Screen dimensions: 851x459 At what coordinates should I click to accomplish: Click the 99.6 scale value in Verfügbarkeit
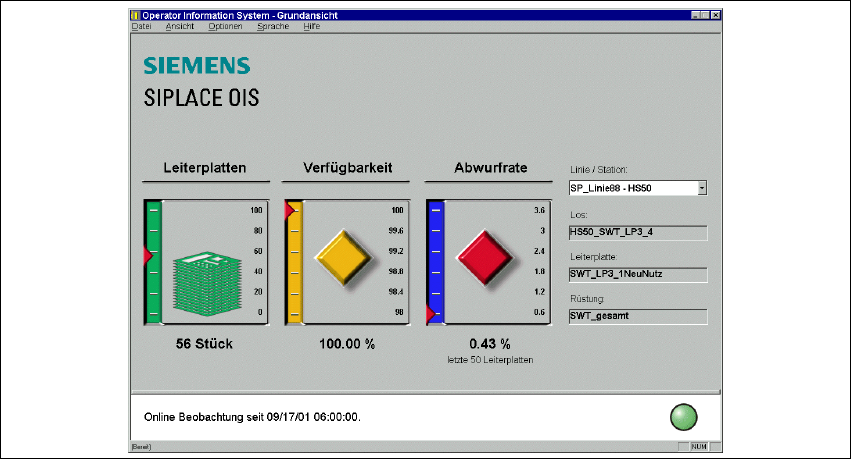pyautogui.click(x=396, y=231)
